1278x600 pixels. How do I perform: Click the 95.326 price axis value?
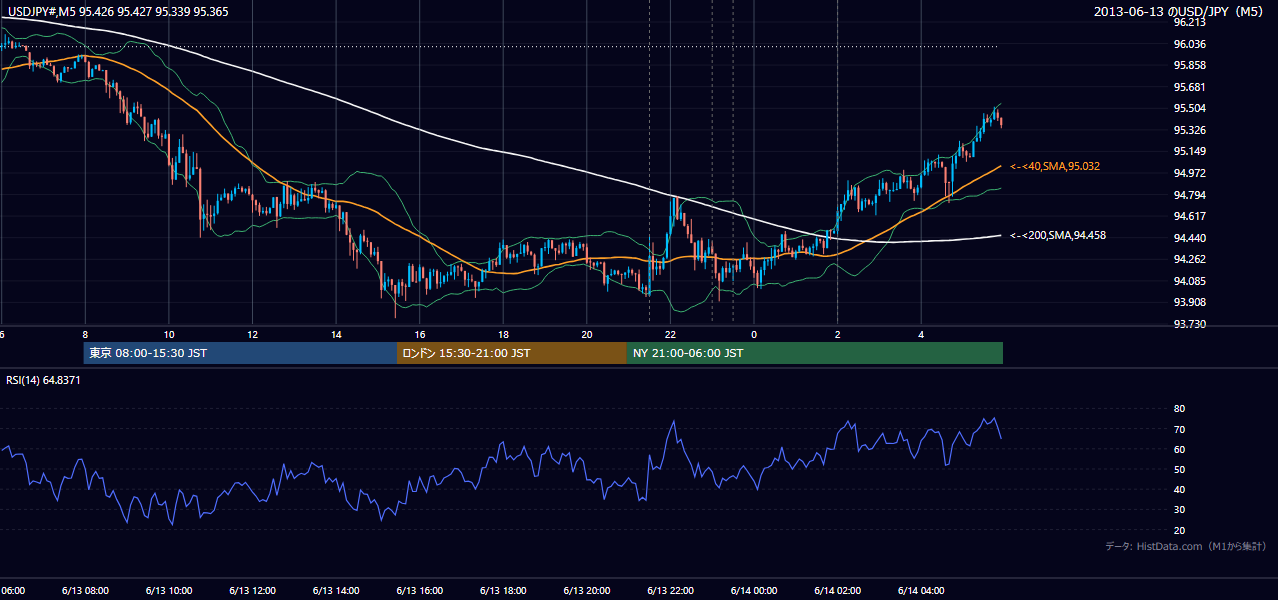pyautogui.click(x=1189, y=130)
